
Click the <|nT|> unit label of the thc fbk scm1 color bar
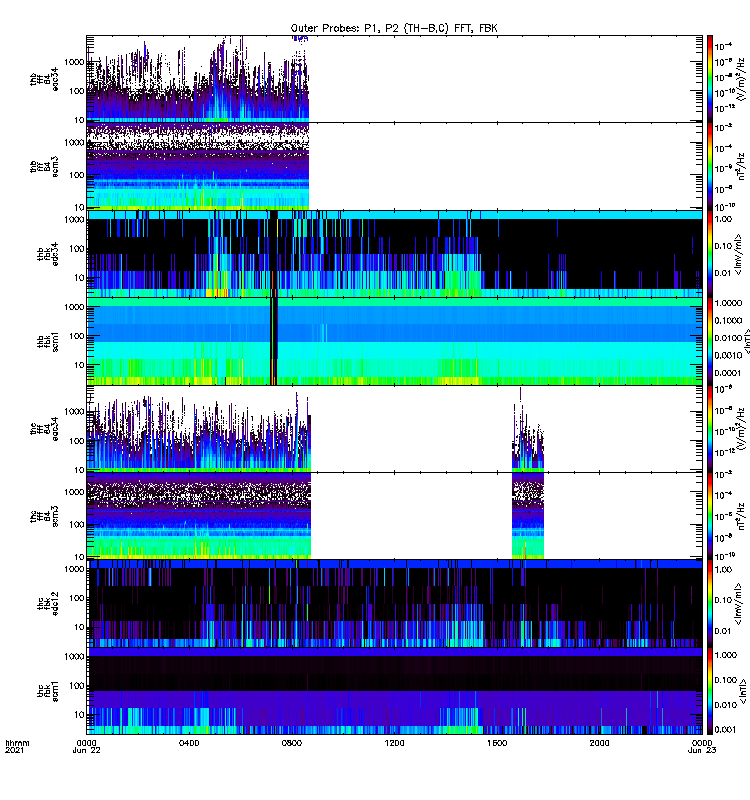click(x=743, y=691)
